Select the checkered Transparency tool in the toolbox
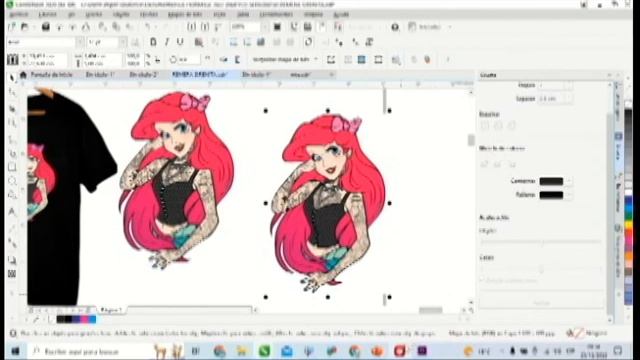The image size is (640, 360). (12, 274)
